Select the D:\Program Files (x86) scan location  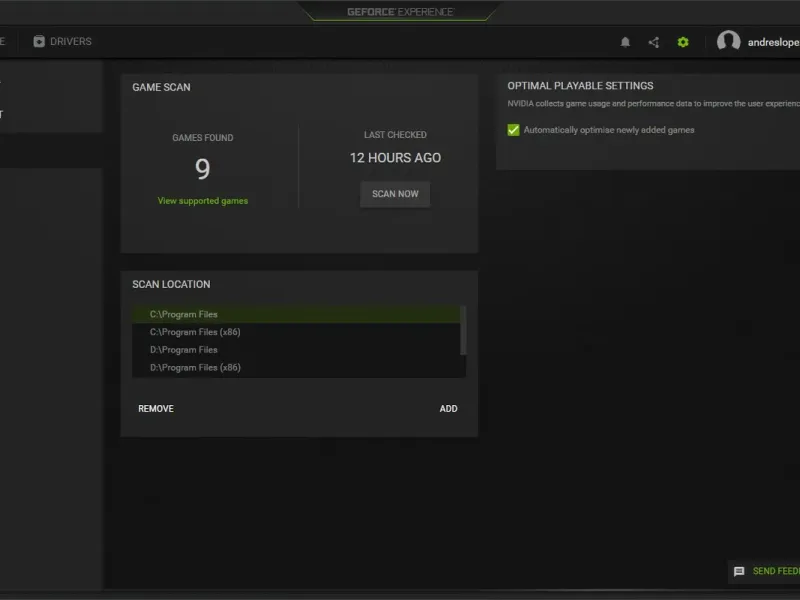pyautogui.click(x=296, y=367)
